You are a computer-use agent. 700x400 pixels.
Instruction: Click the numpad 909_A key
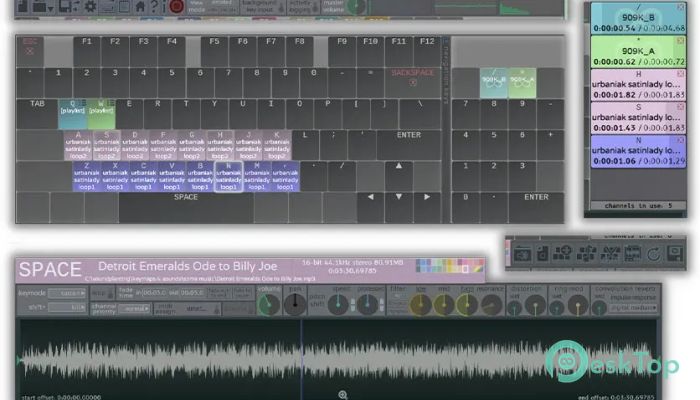(x=522, y=83)
